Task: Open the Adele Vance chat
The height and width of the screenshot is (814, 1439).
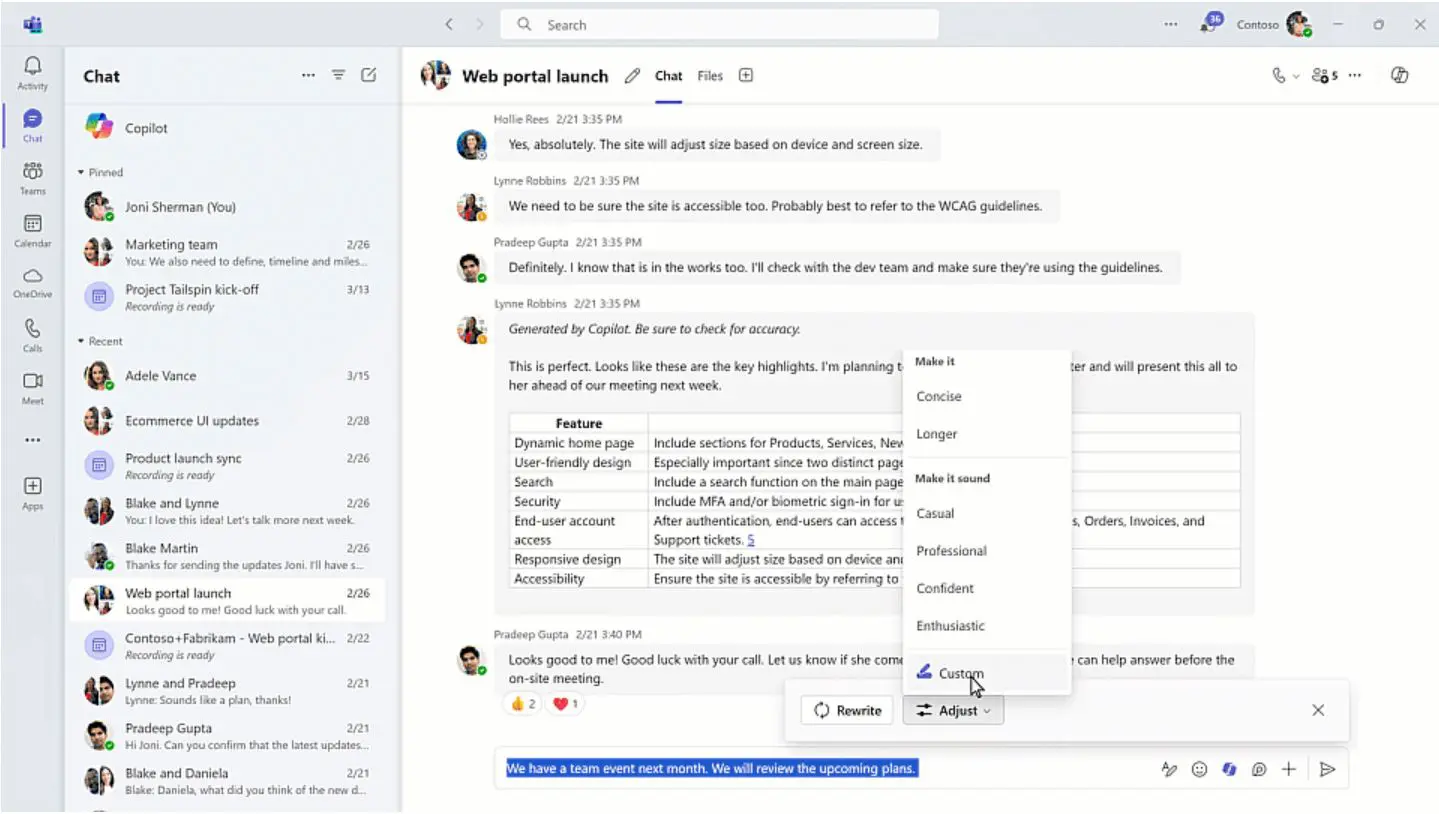Action: 228,376
